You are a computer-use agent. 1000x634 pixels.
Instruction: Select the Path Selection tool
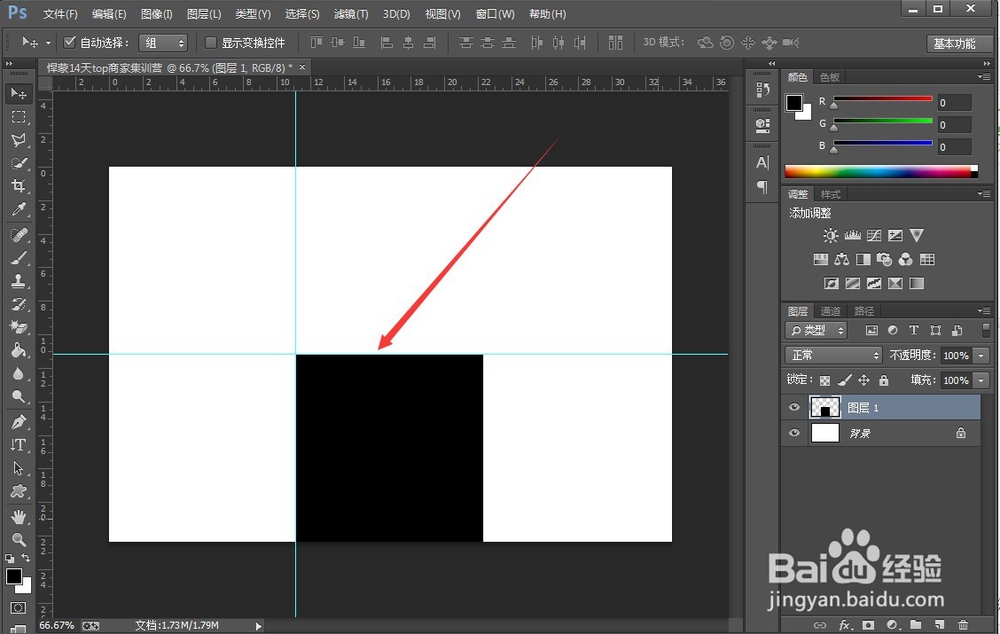tap(18, 468)
